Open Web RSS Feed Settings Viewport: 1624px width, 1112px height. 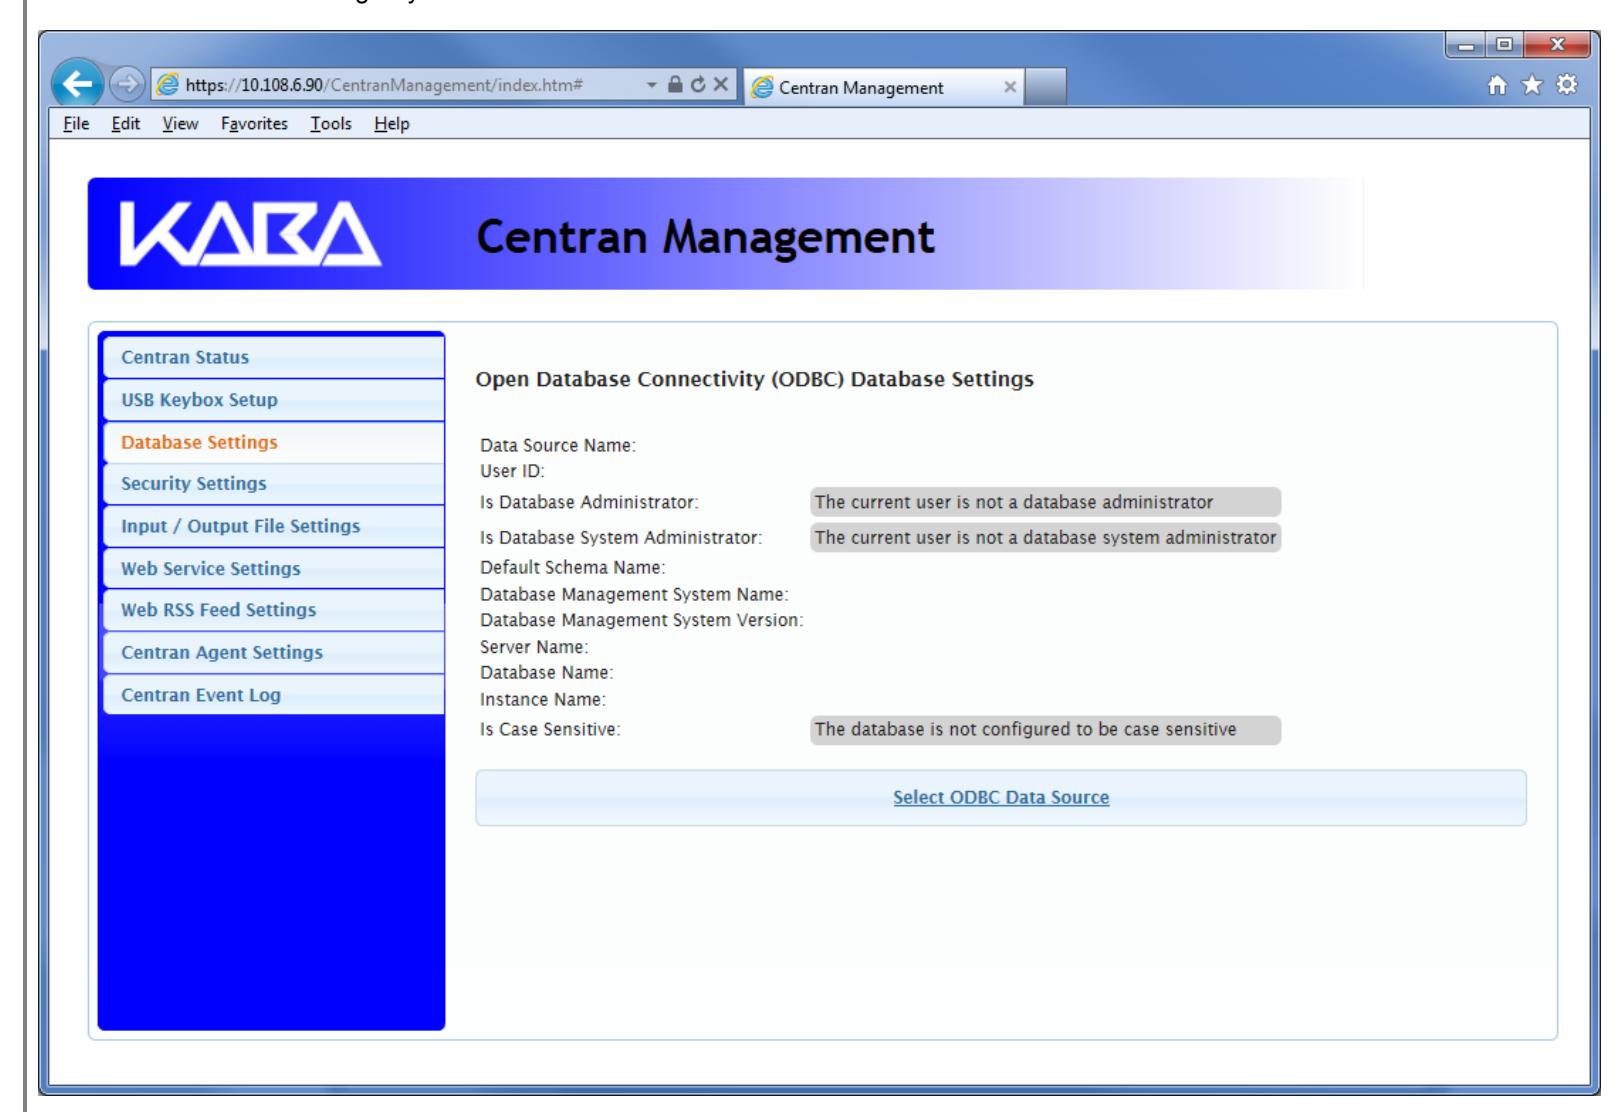click(x=273, y=610)
